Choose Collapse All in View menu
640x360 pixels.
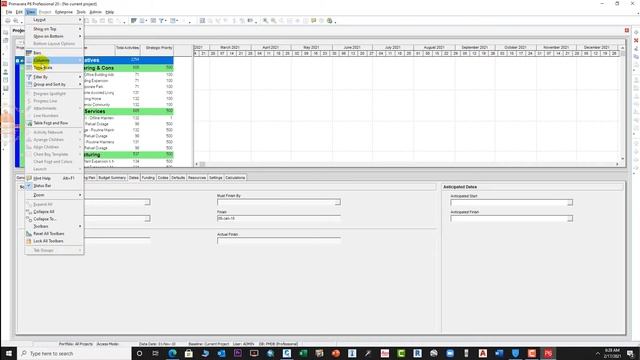(x=54, y=212)
